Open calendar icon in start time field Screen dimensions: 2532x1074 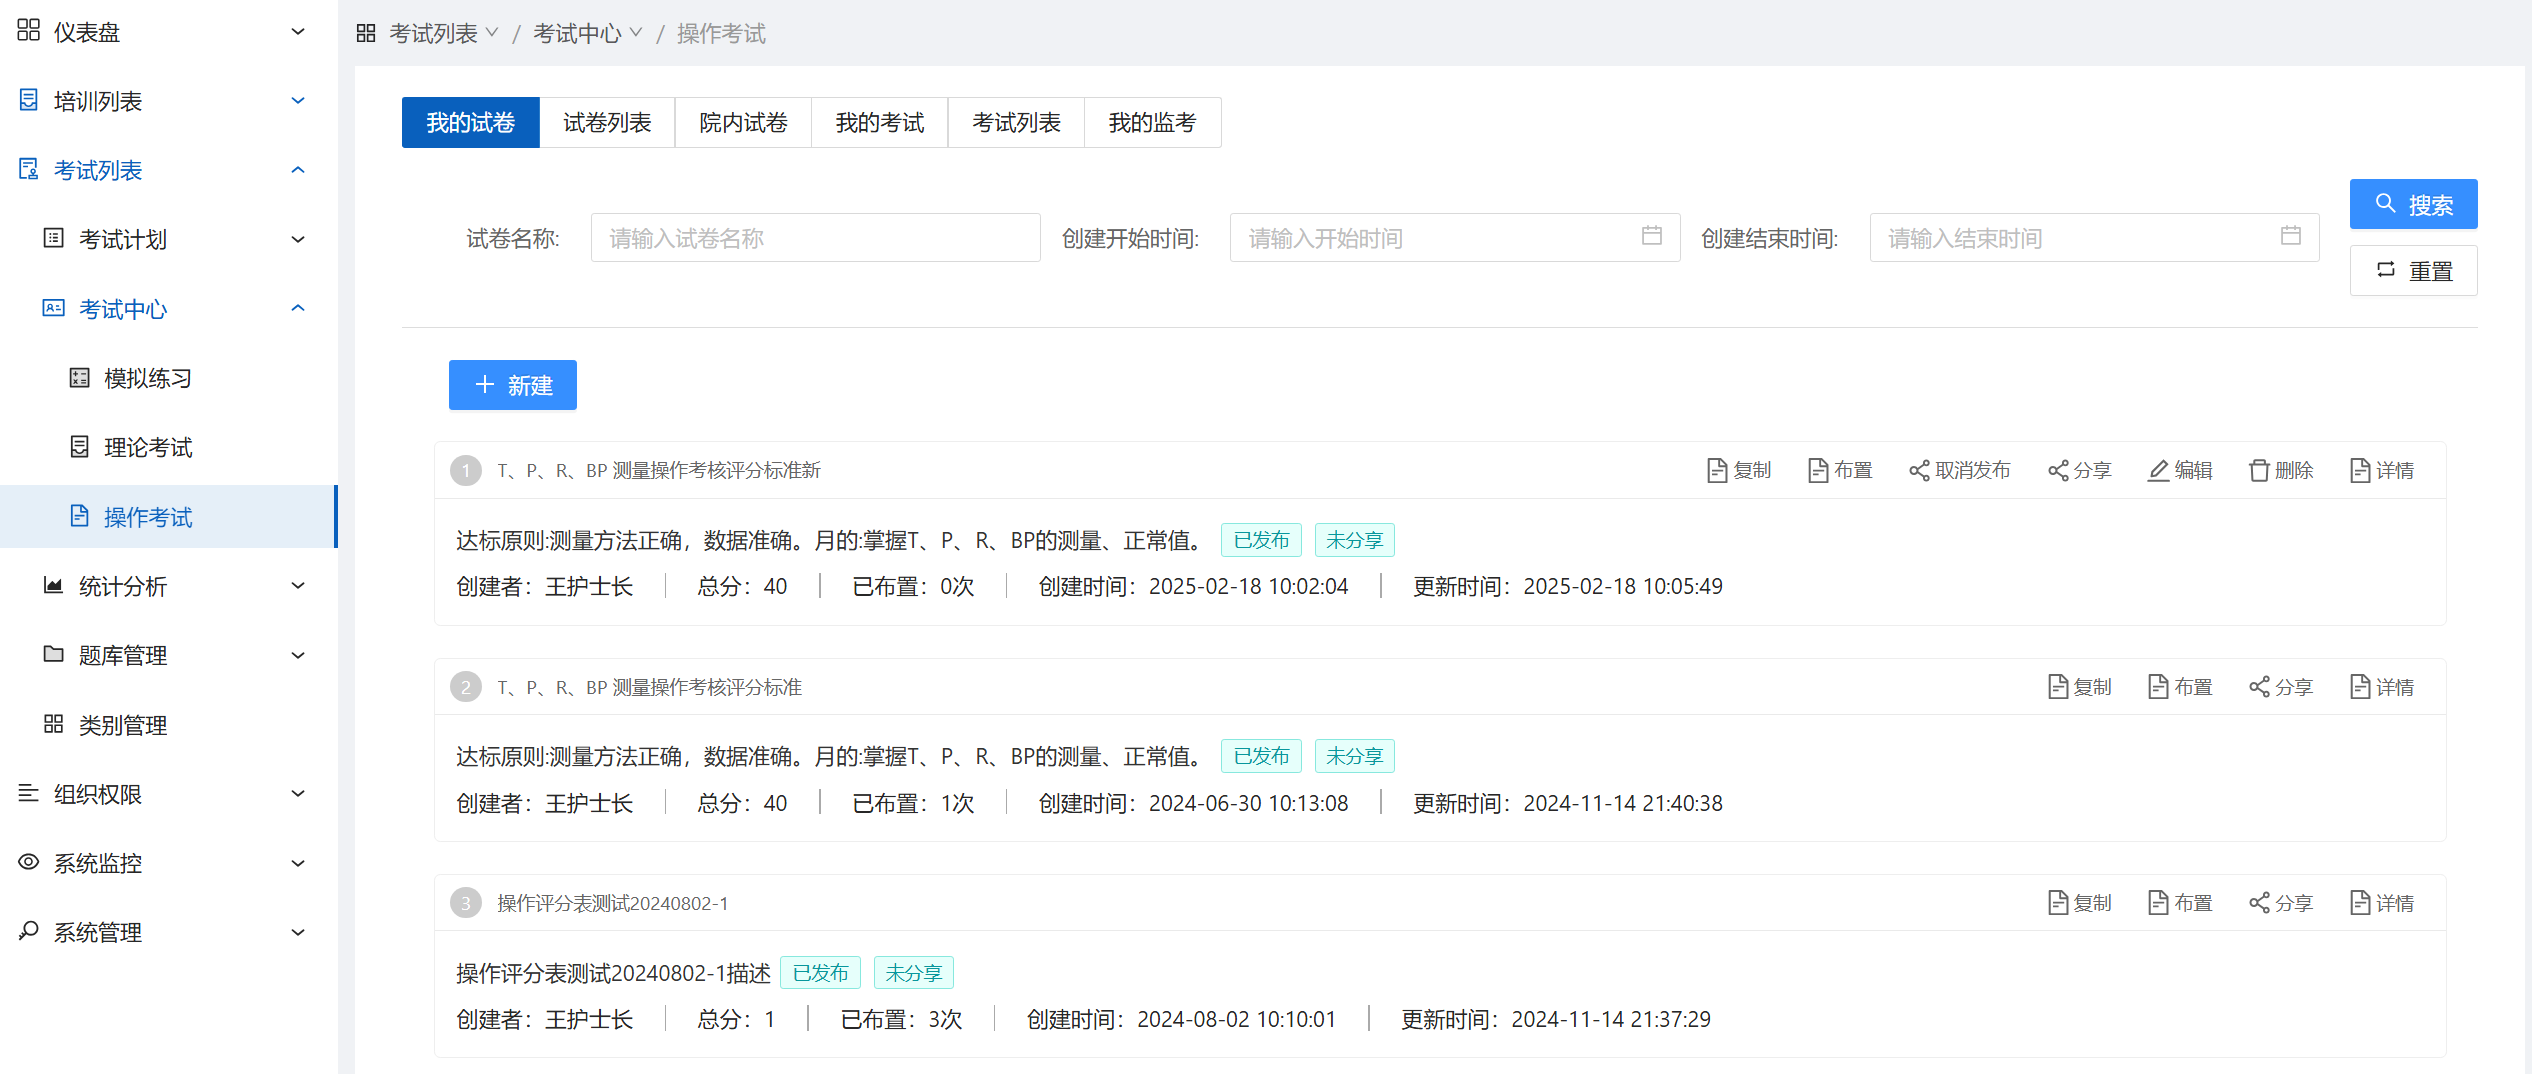point(1651,236)
